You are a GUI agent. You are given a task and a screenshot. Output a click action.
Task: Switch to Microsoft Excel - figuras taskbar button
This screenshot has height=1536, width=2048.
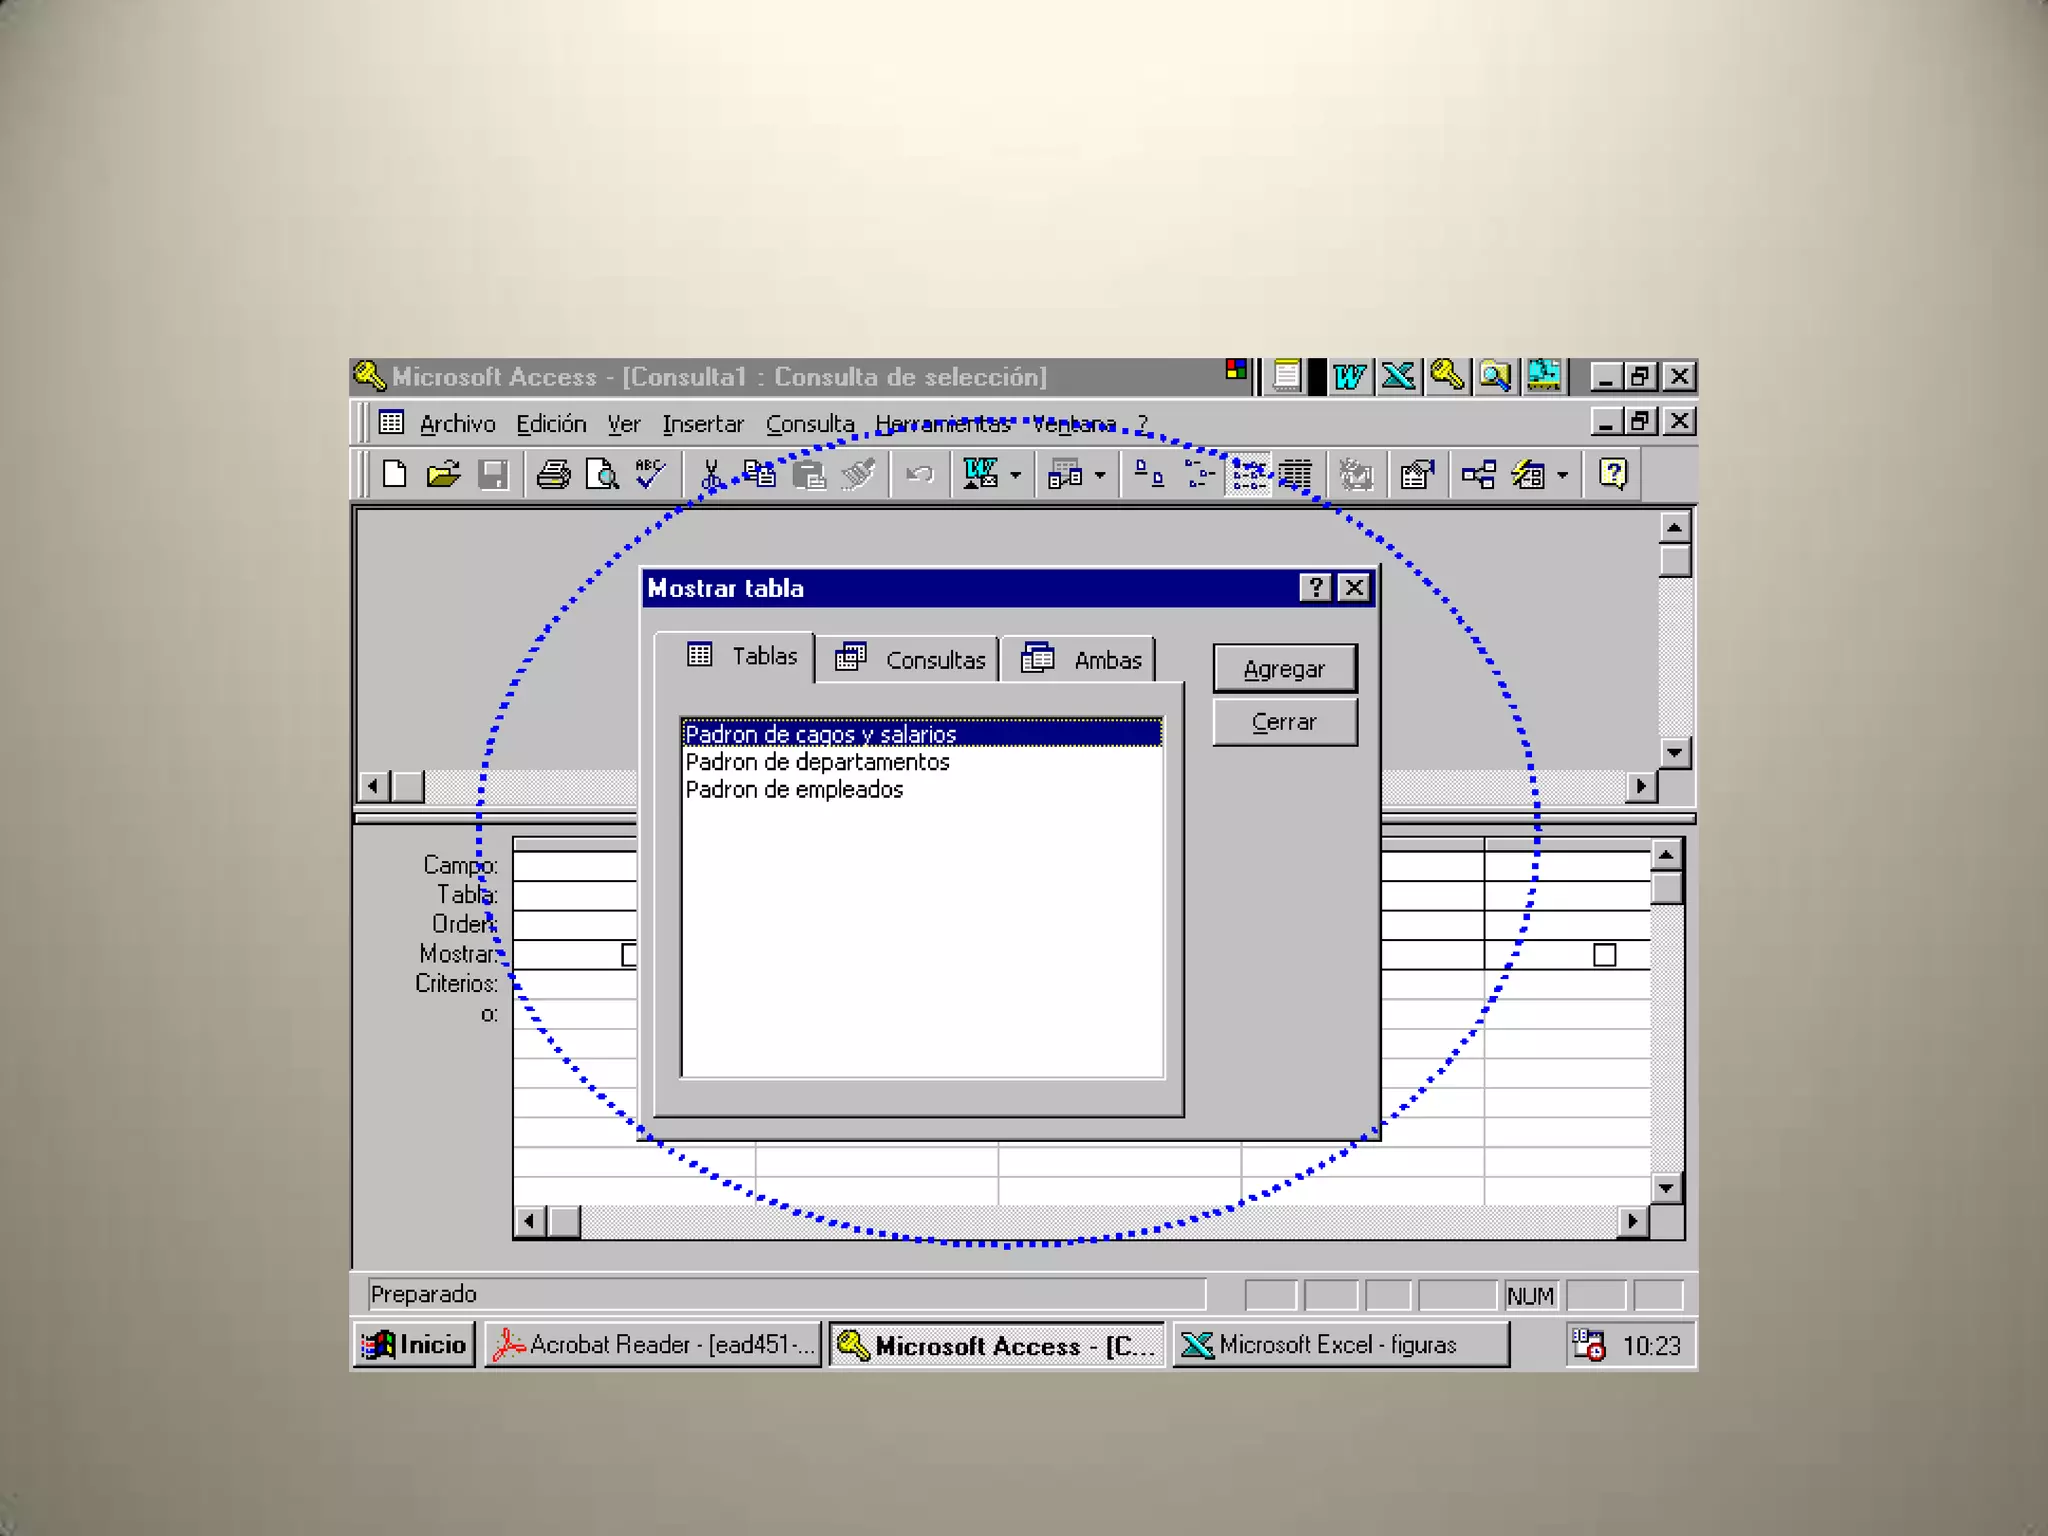tap(1340, 1345)
